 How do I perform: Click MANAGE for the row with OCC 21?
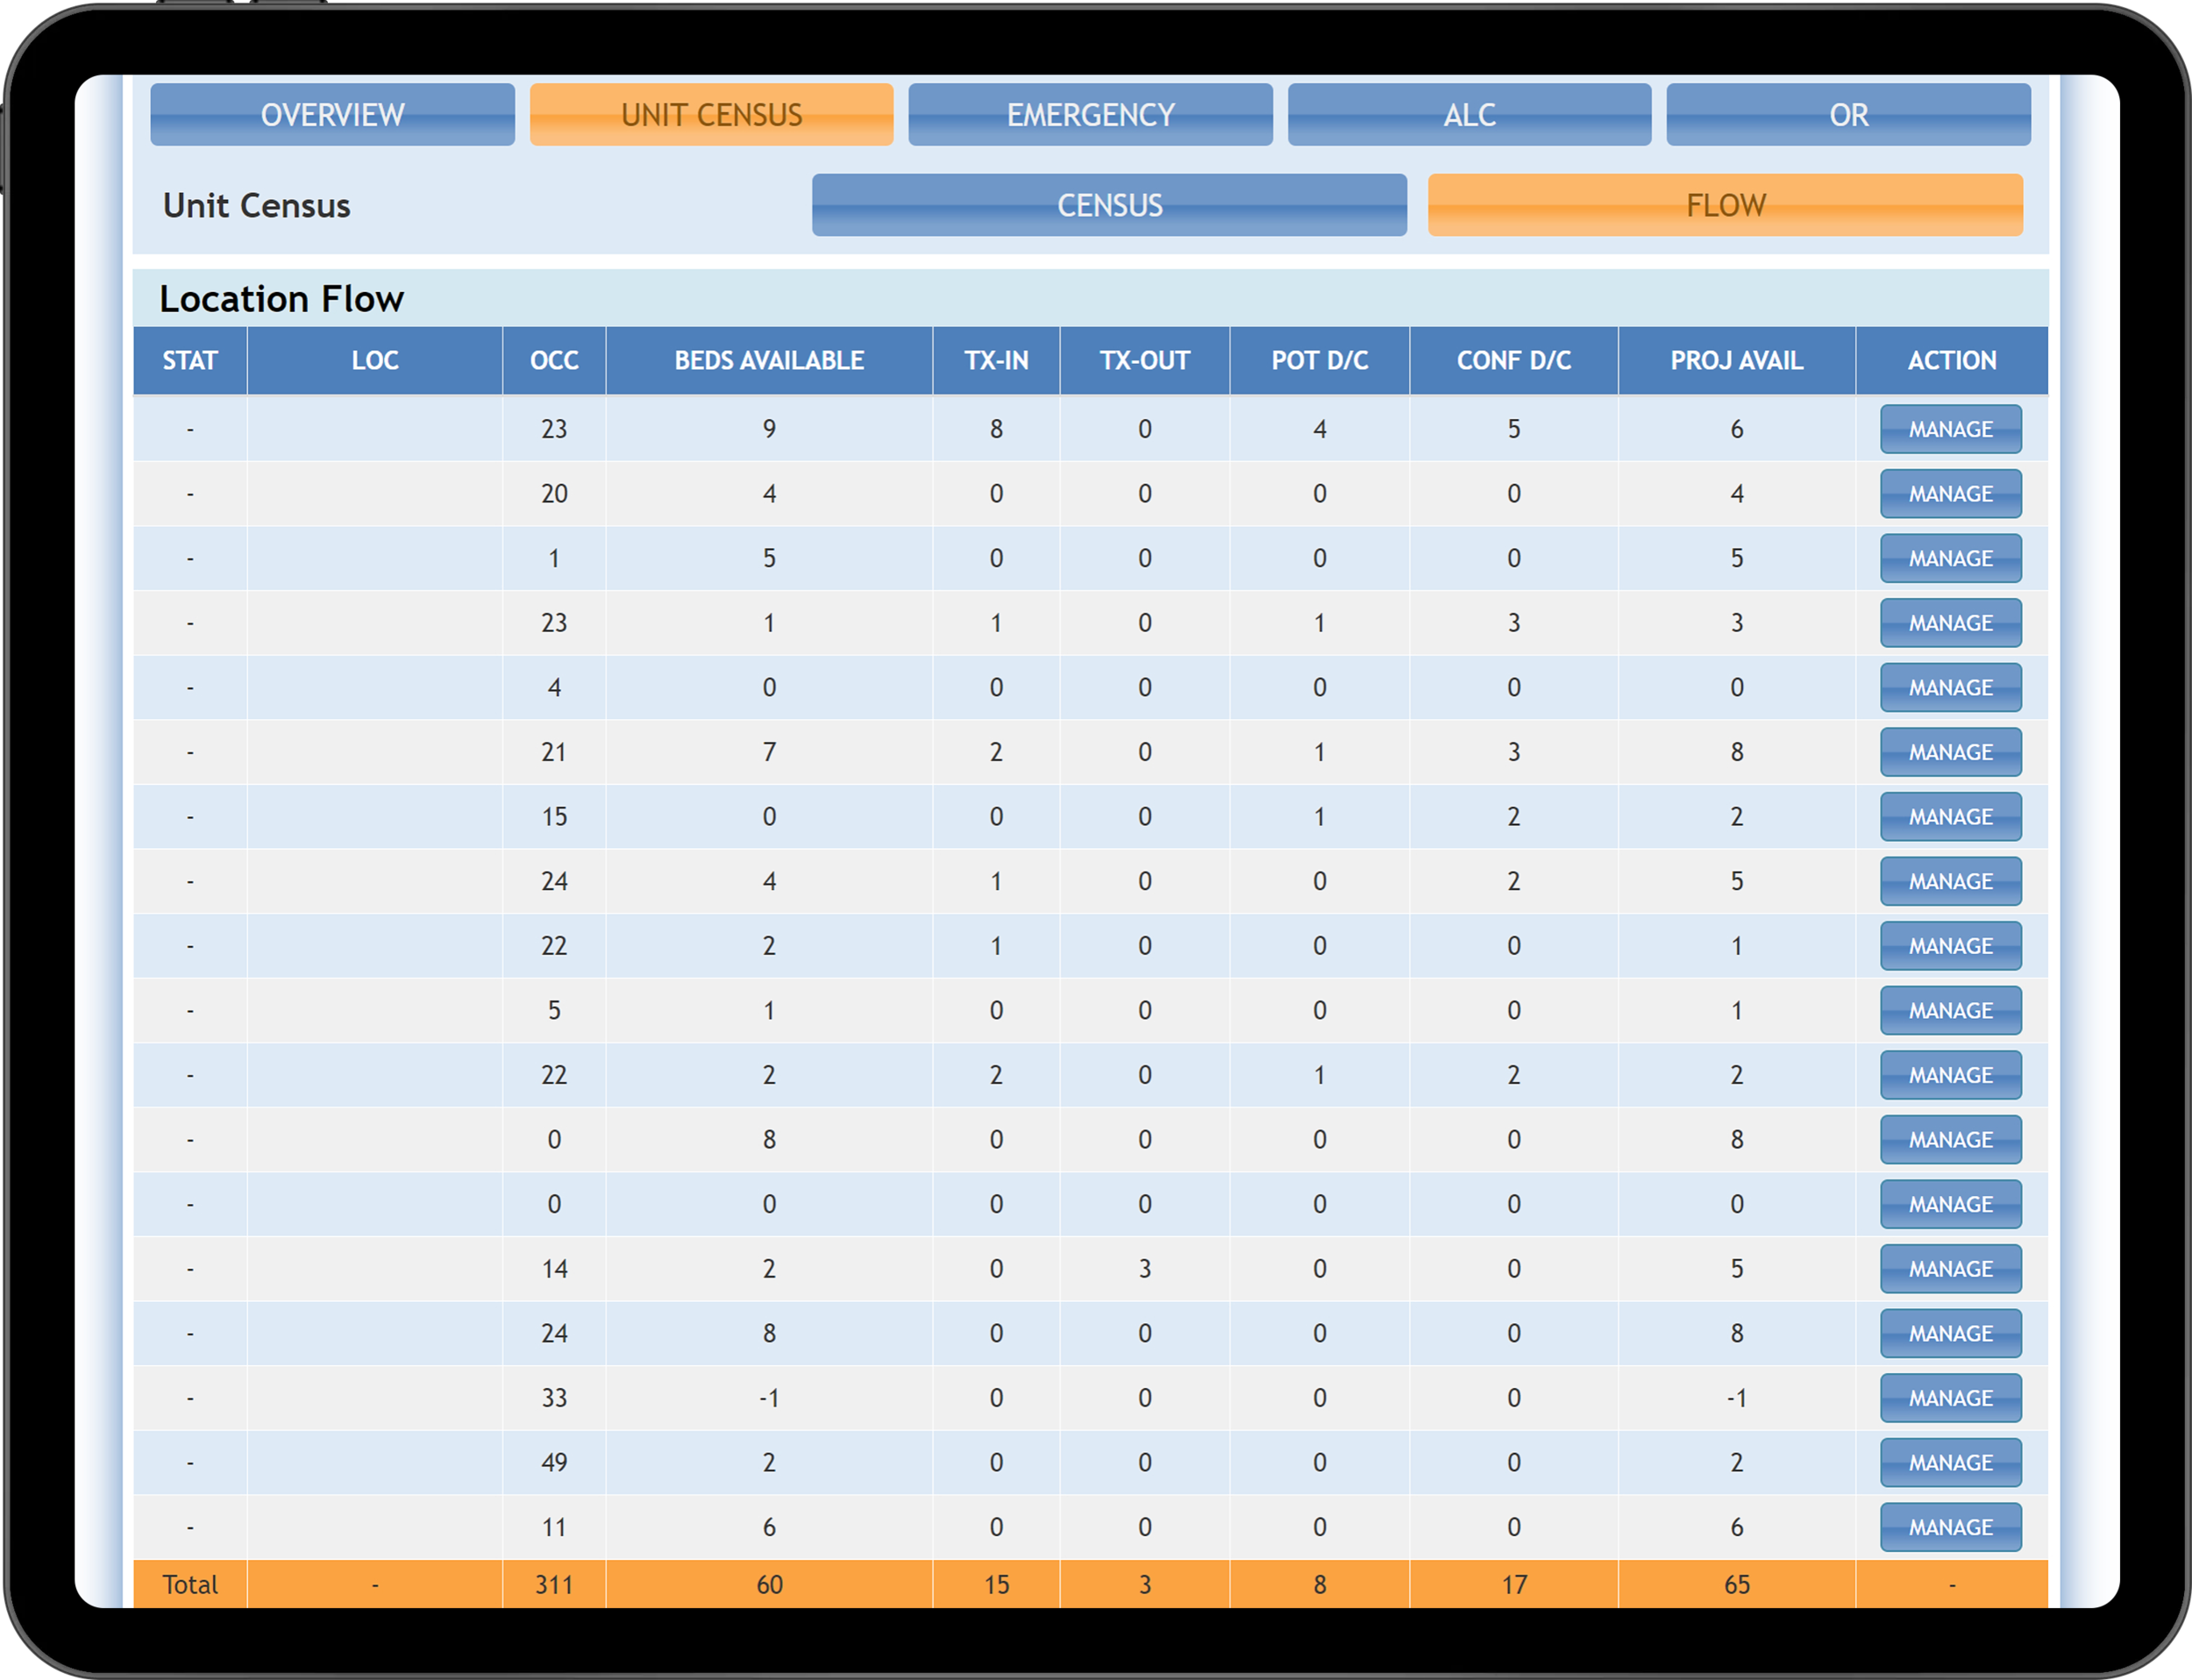[1950, 752]
